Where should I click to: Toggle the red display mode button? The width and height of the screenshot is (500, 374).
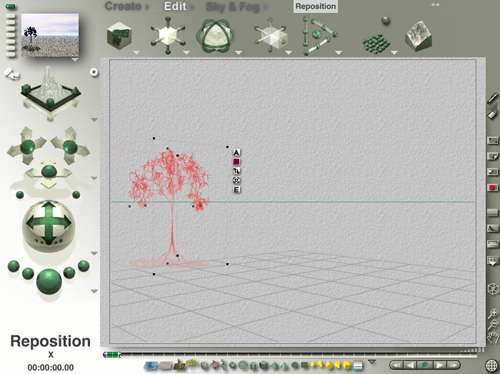tap(492, 188)
